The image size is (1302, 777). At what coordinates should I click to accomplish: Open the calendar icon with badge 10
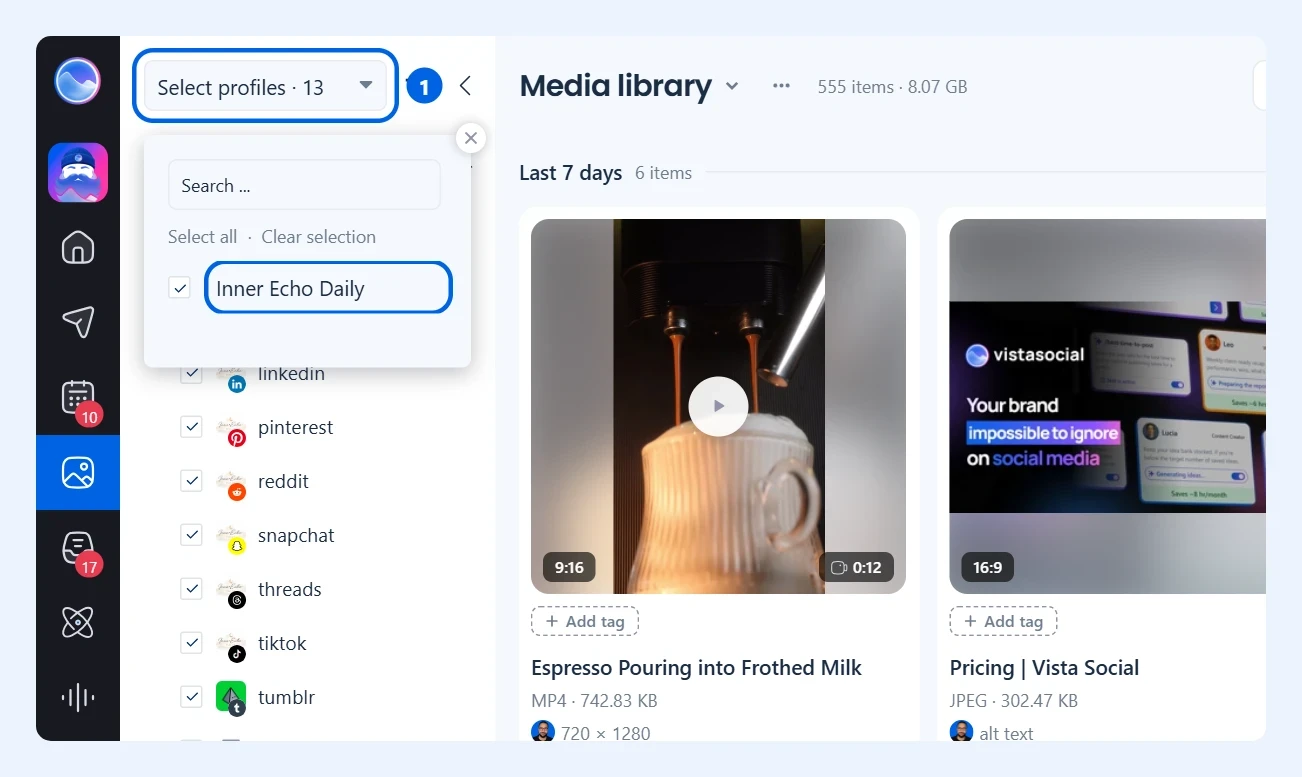(x=78, y=397)
